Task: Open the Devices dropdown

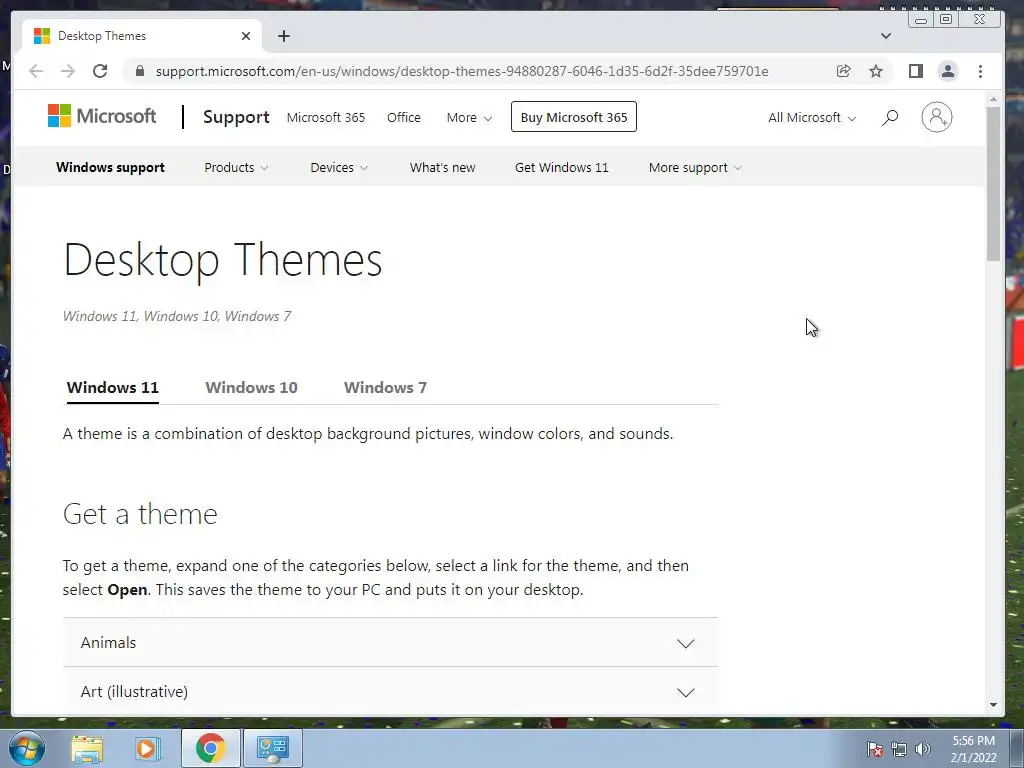Action: coord(339,167)
